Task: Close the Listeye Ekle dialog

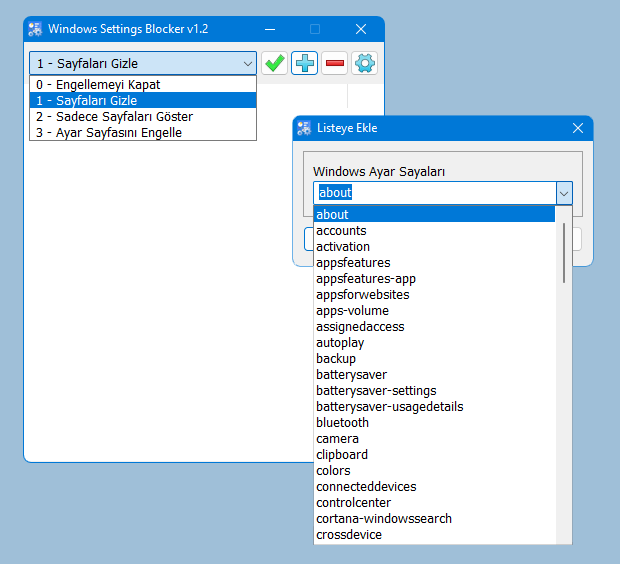Action: 578,128
